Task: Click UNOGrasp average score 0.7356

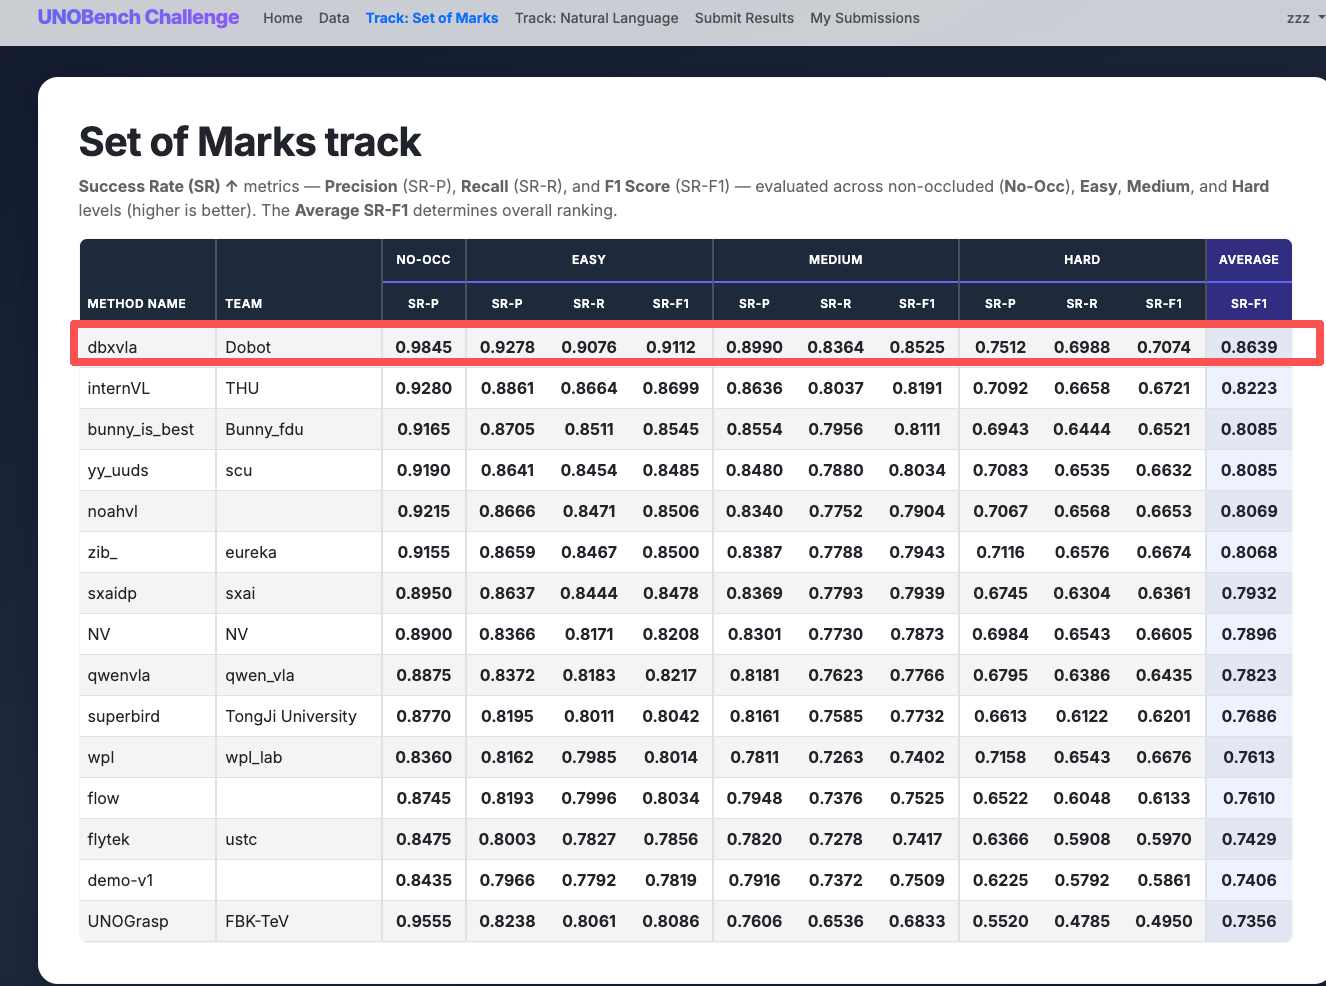Action: (1249, 921)
